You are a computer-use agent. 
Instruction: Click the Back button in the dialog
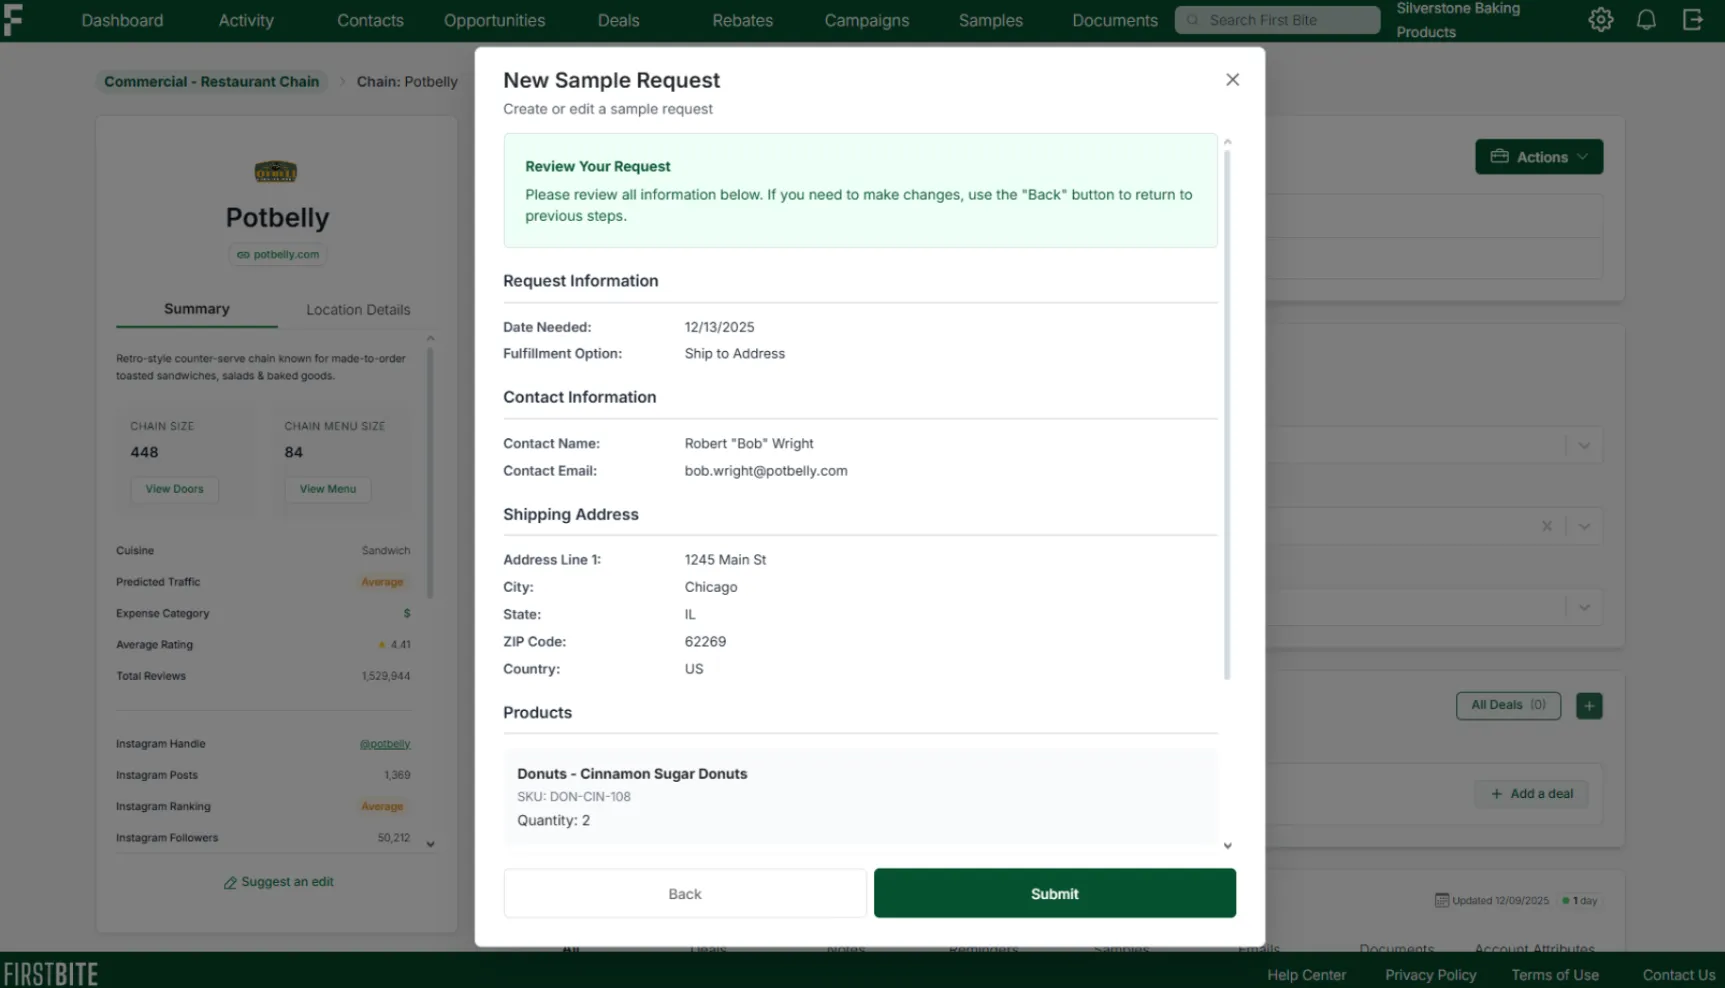pos(684,893)
